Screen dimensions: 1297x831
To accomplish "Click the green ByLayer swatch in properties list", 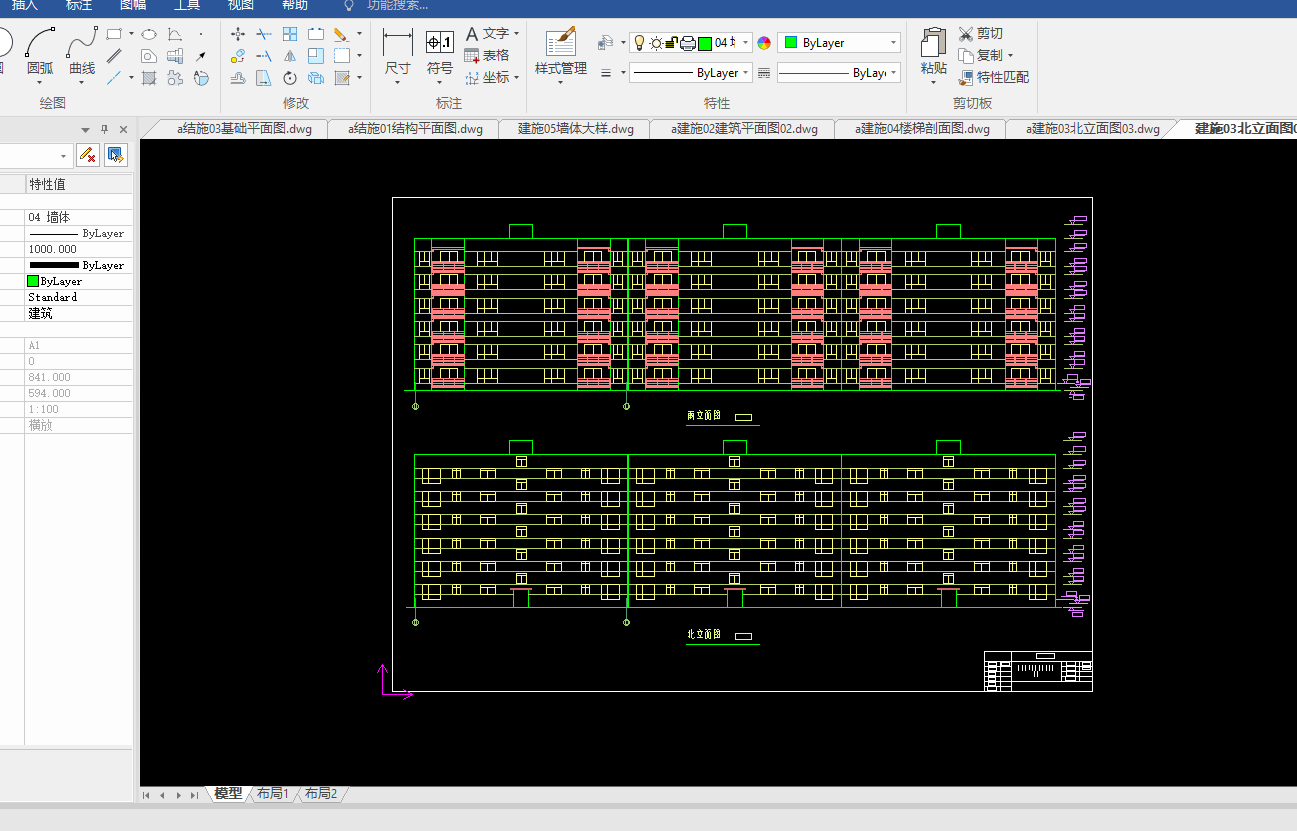I will click(x=33, y=281).
